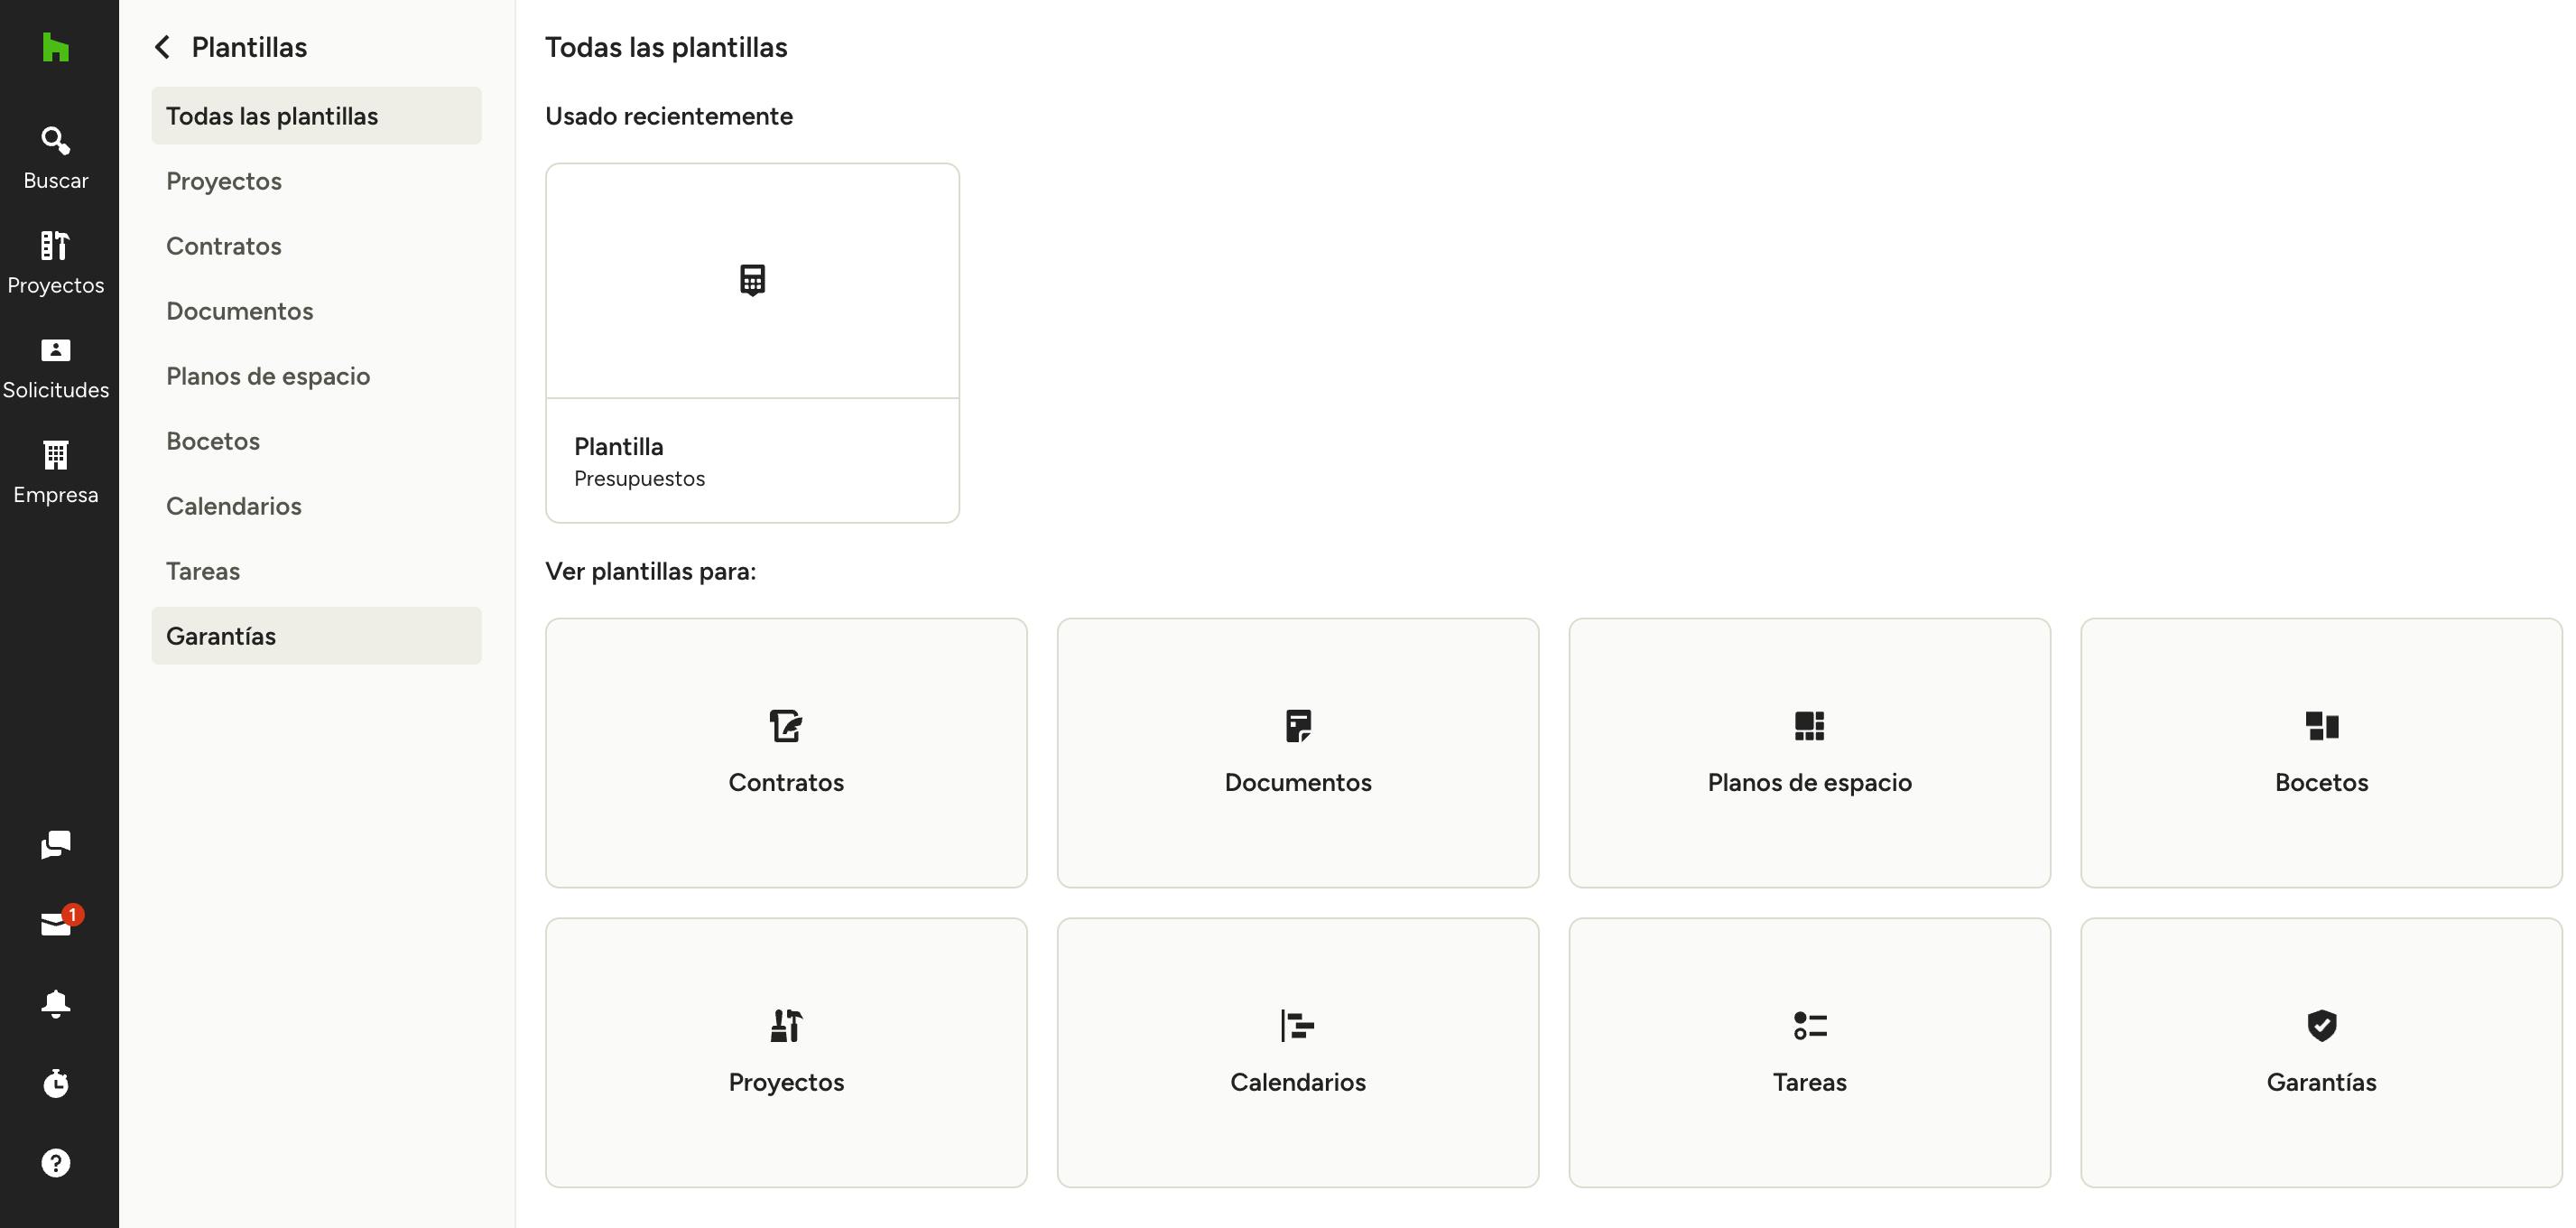Open the Contratos template category card
This screenshot has width=2576, height=1228.
click(x=786, y=753)
